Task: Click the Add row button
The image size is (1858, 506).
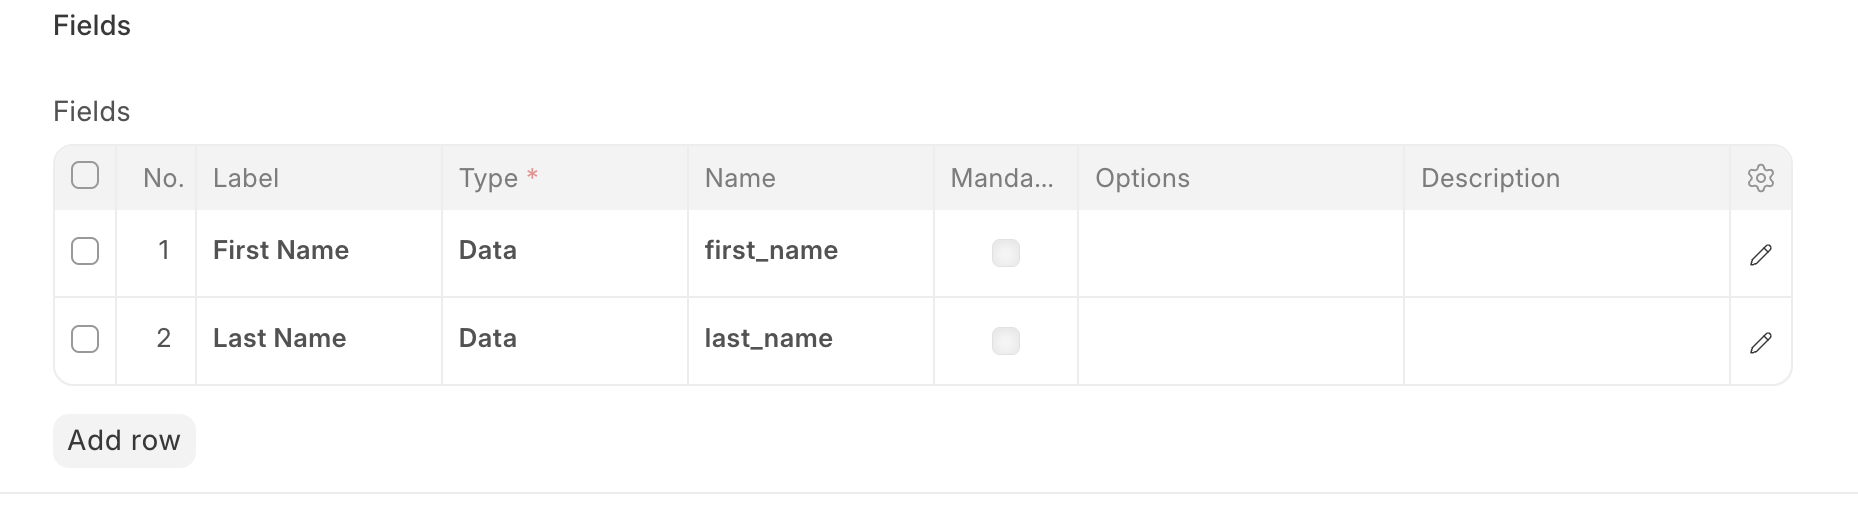Action: [124, 441]
